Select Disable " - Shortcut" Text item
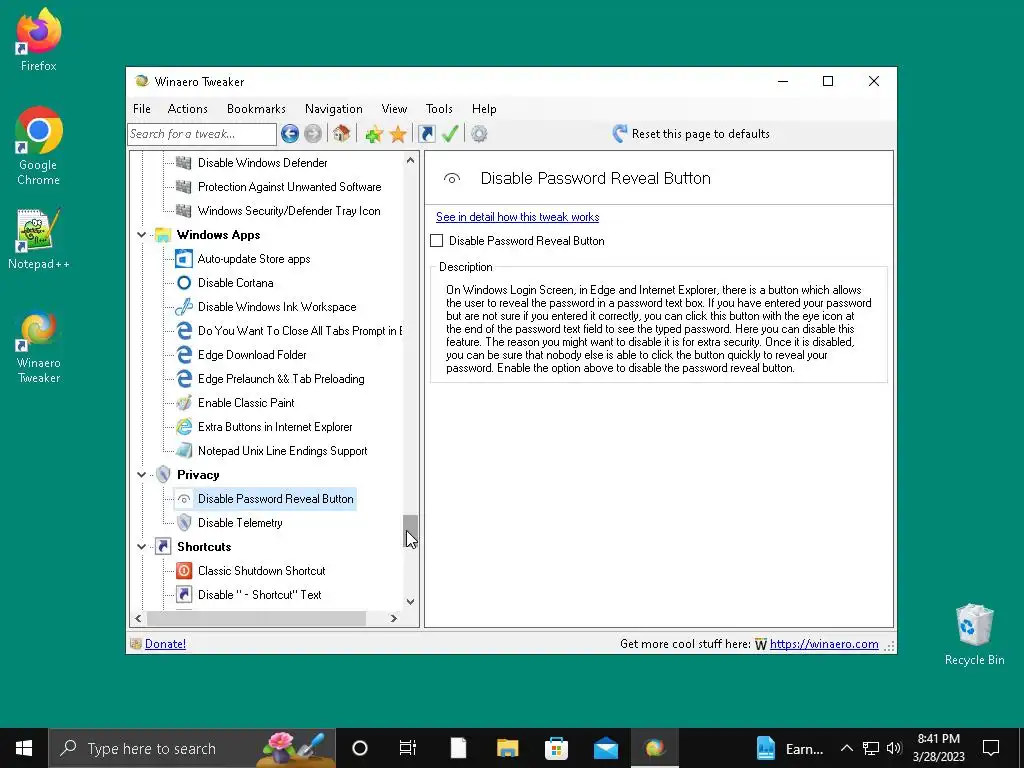1024x768 pixels. tap(259, 595)
